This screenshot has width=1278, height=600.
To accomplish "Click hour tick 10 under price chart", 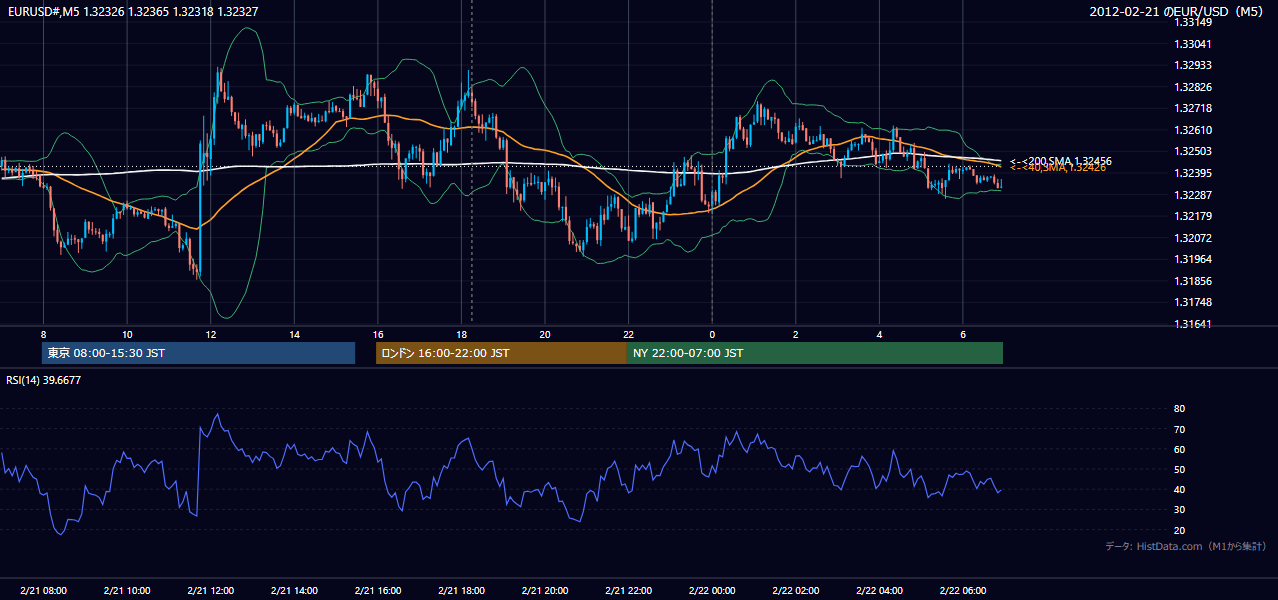I will click(x=127, y=334).
